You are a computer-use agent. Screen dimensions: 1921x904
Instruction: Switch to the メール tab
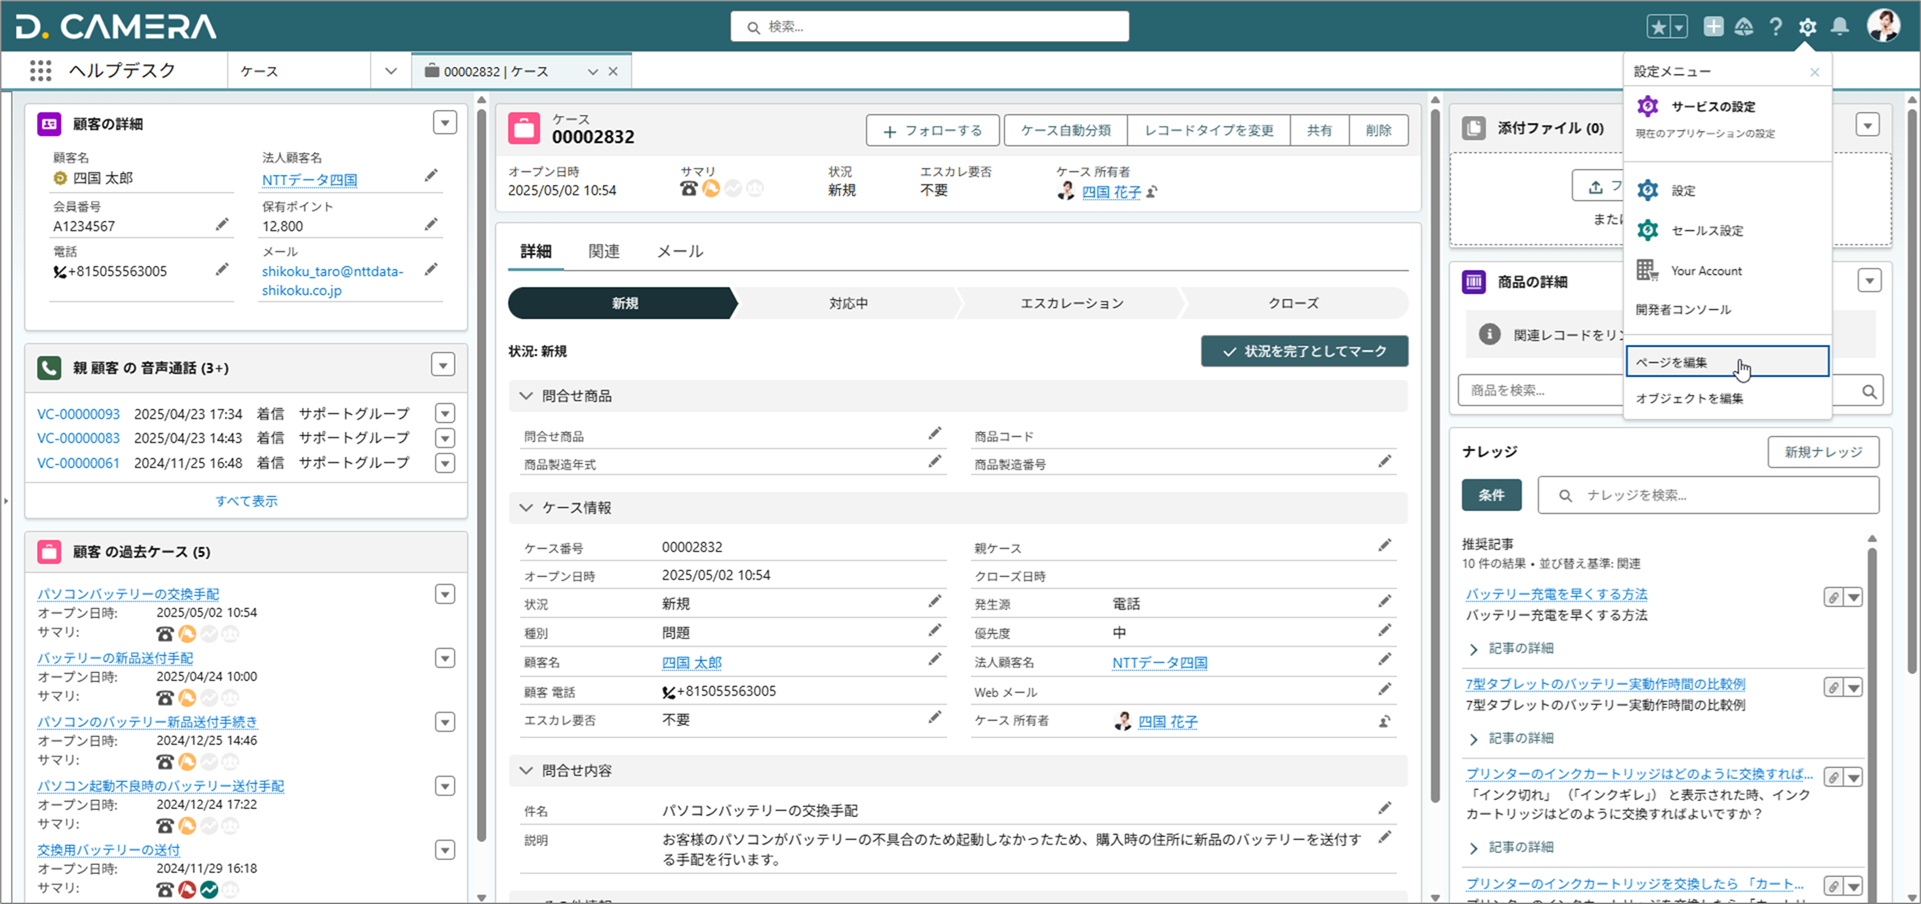click(x=680, y=251)
